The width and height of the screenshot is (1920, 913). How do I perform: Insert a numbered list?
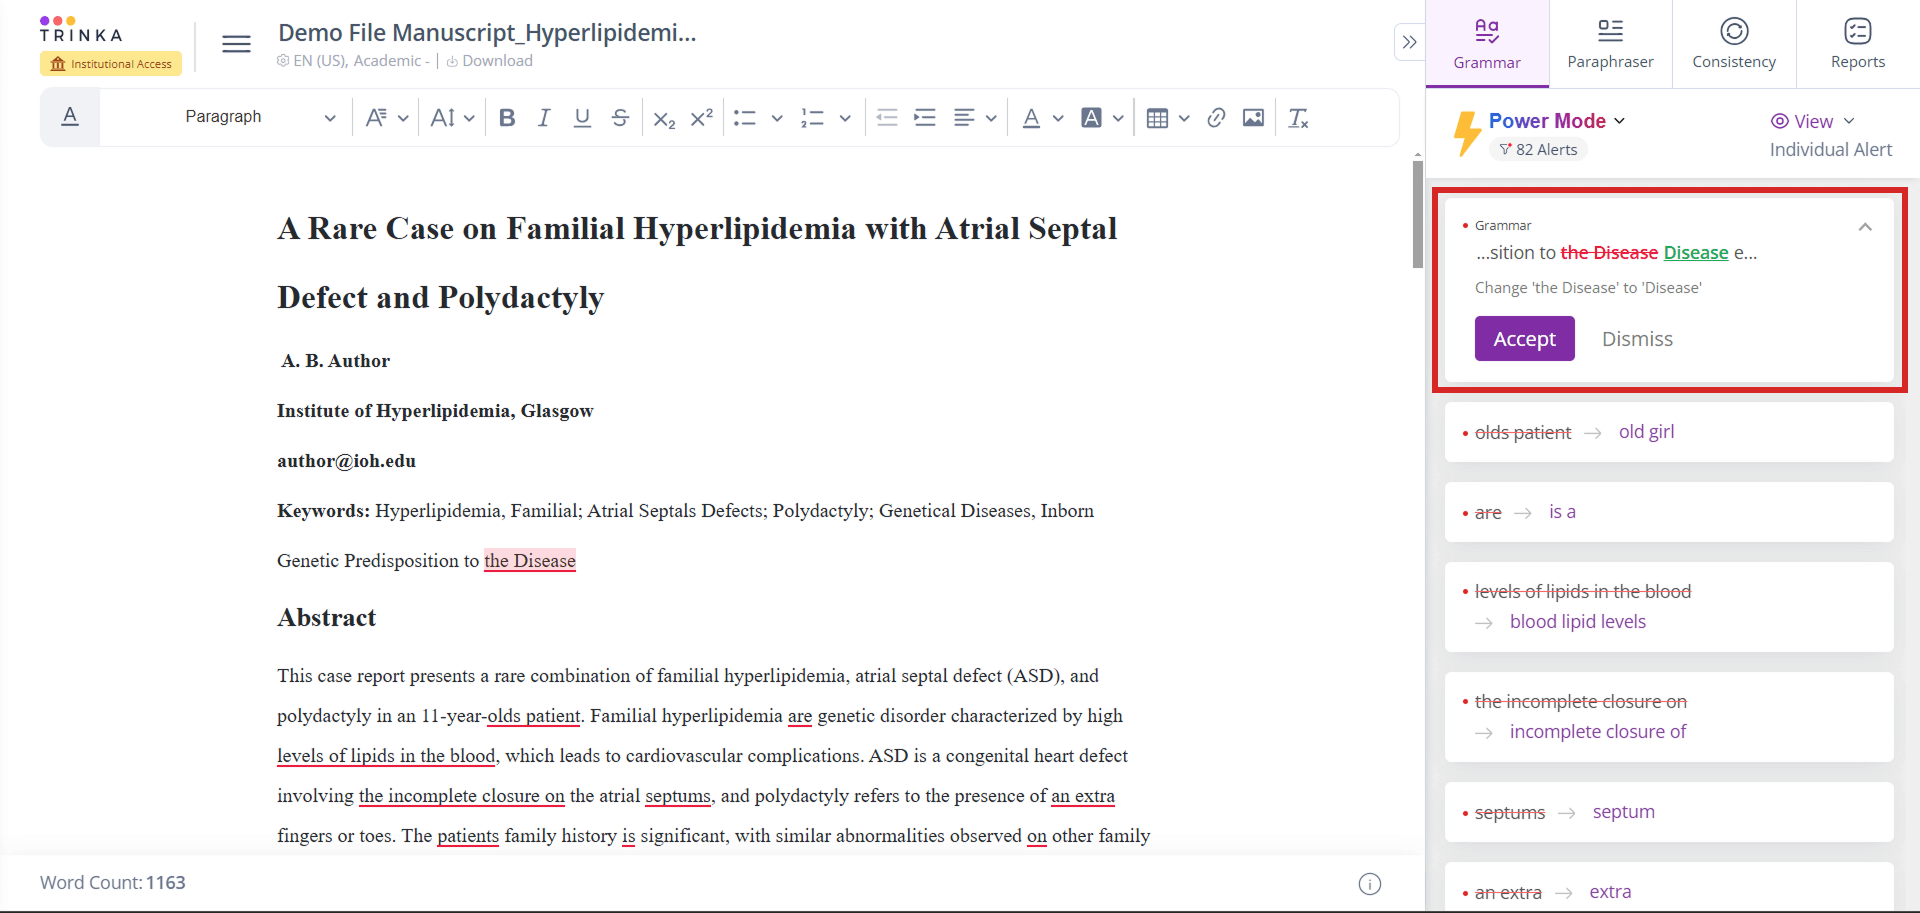click(812, 118)
